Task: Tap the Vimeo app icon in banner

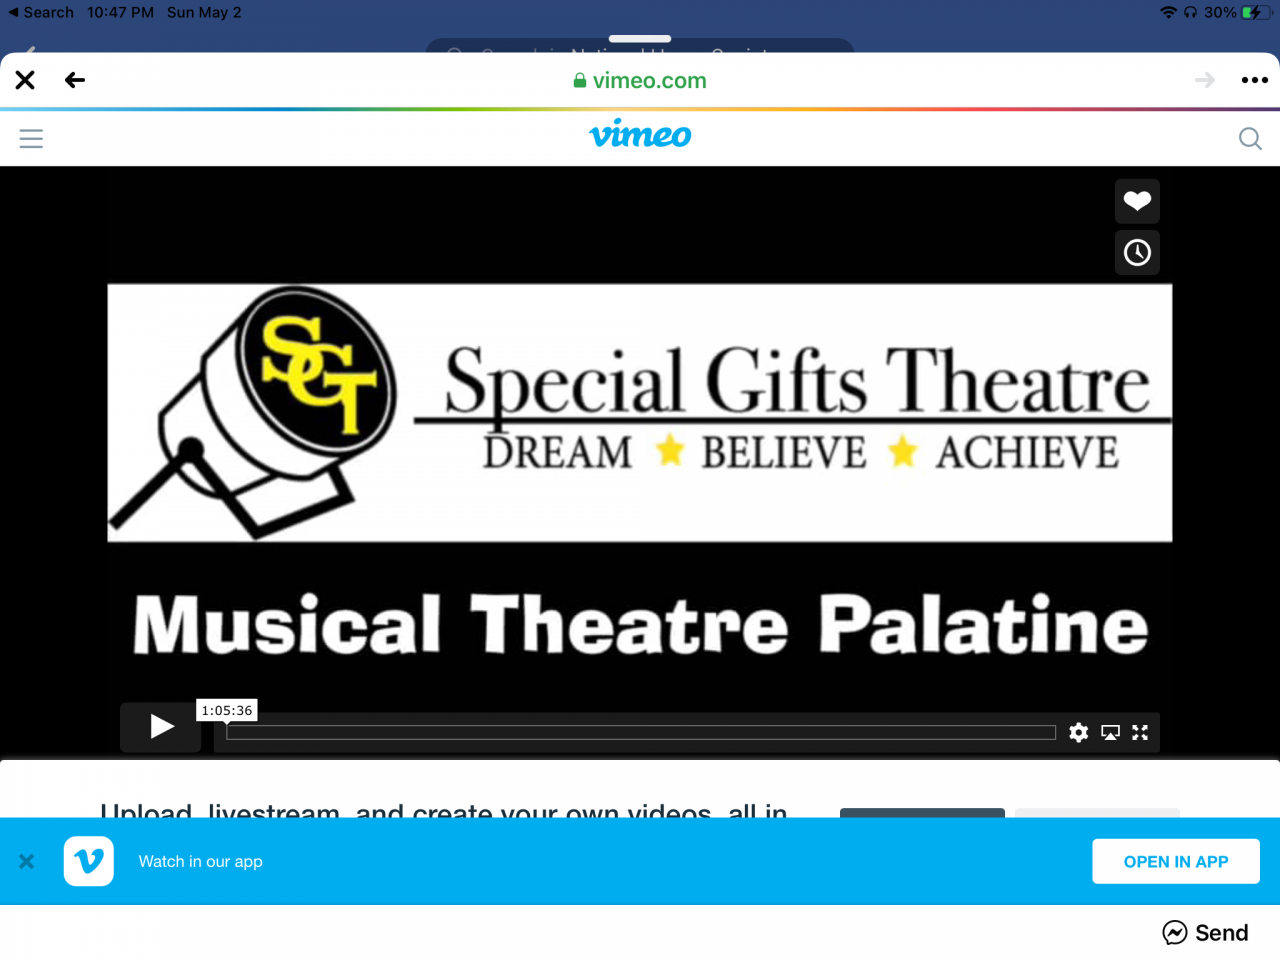Action: pyautogui.click(x=89, y=861)
